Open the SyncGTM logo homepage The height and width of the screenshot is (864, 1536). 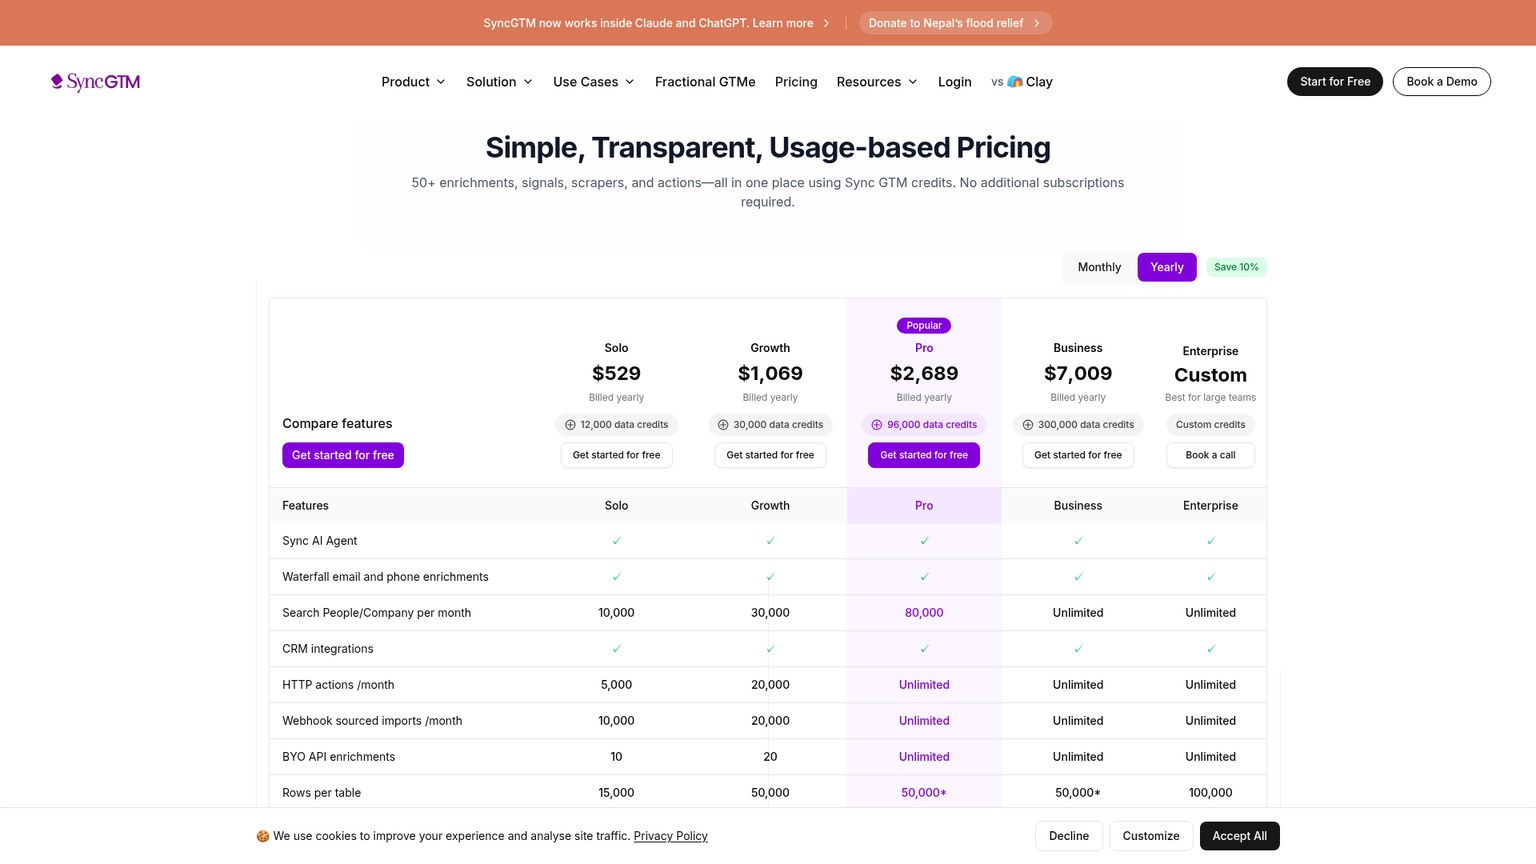pos(95,82)
